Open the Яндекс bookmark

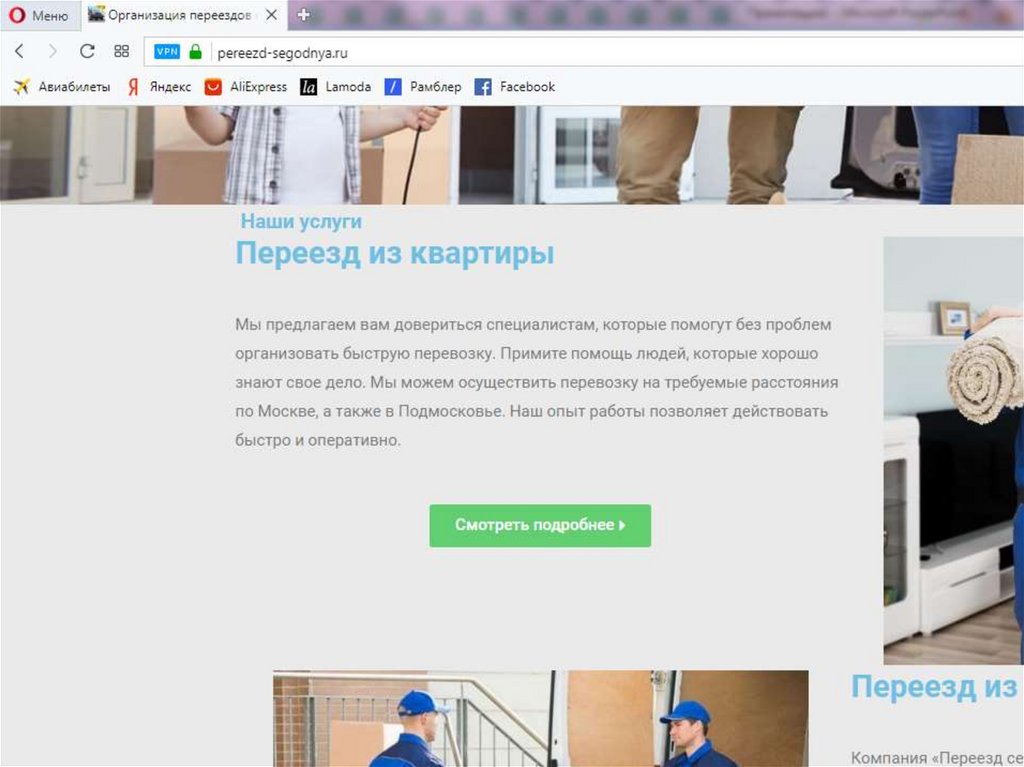coord(159,87)
